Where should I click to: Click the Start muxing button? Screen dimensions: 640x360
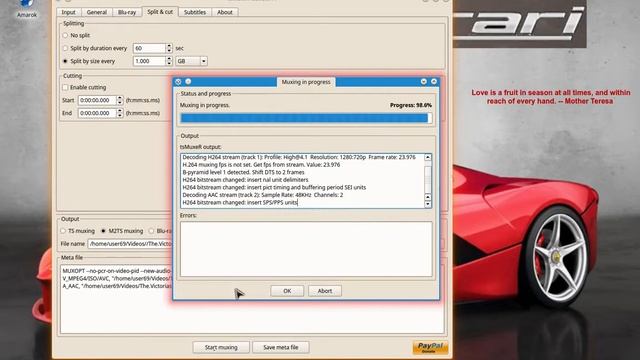[x=221, y=347]
